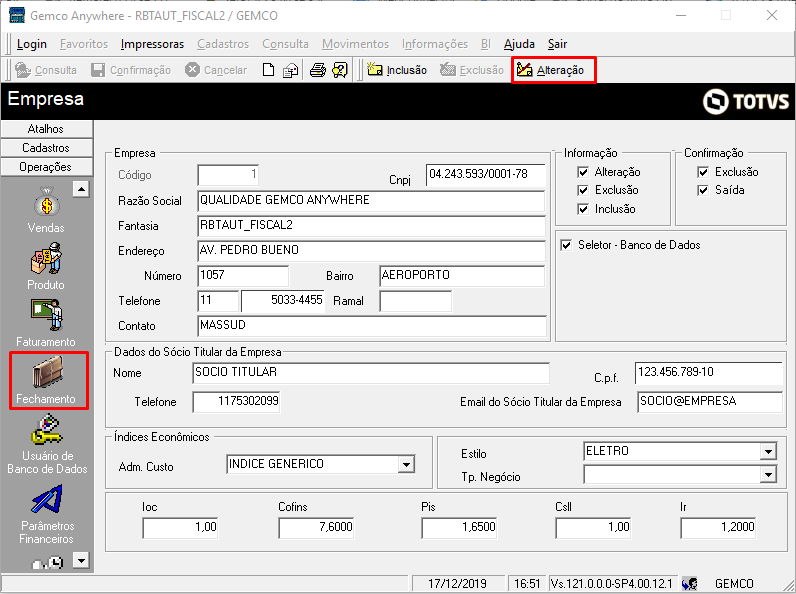Click sidebar scroll down arrow
The height and width of the screenshot is (594, 796).
click(x=81, y=560)
